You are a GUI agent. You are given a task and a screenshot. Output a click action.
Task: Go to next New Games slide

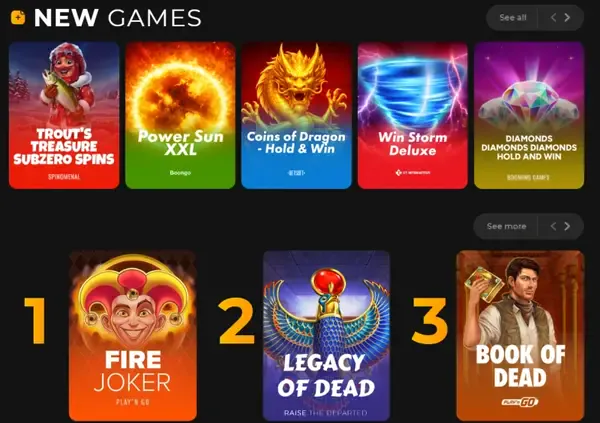(x=567, y=17)
